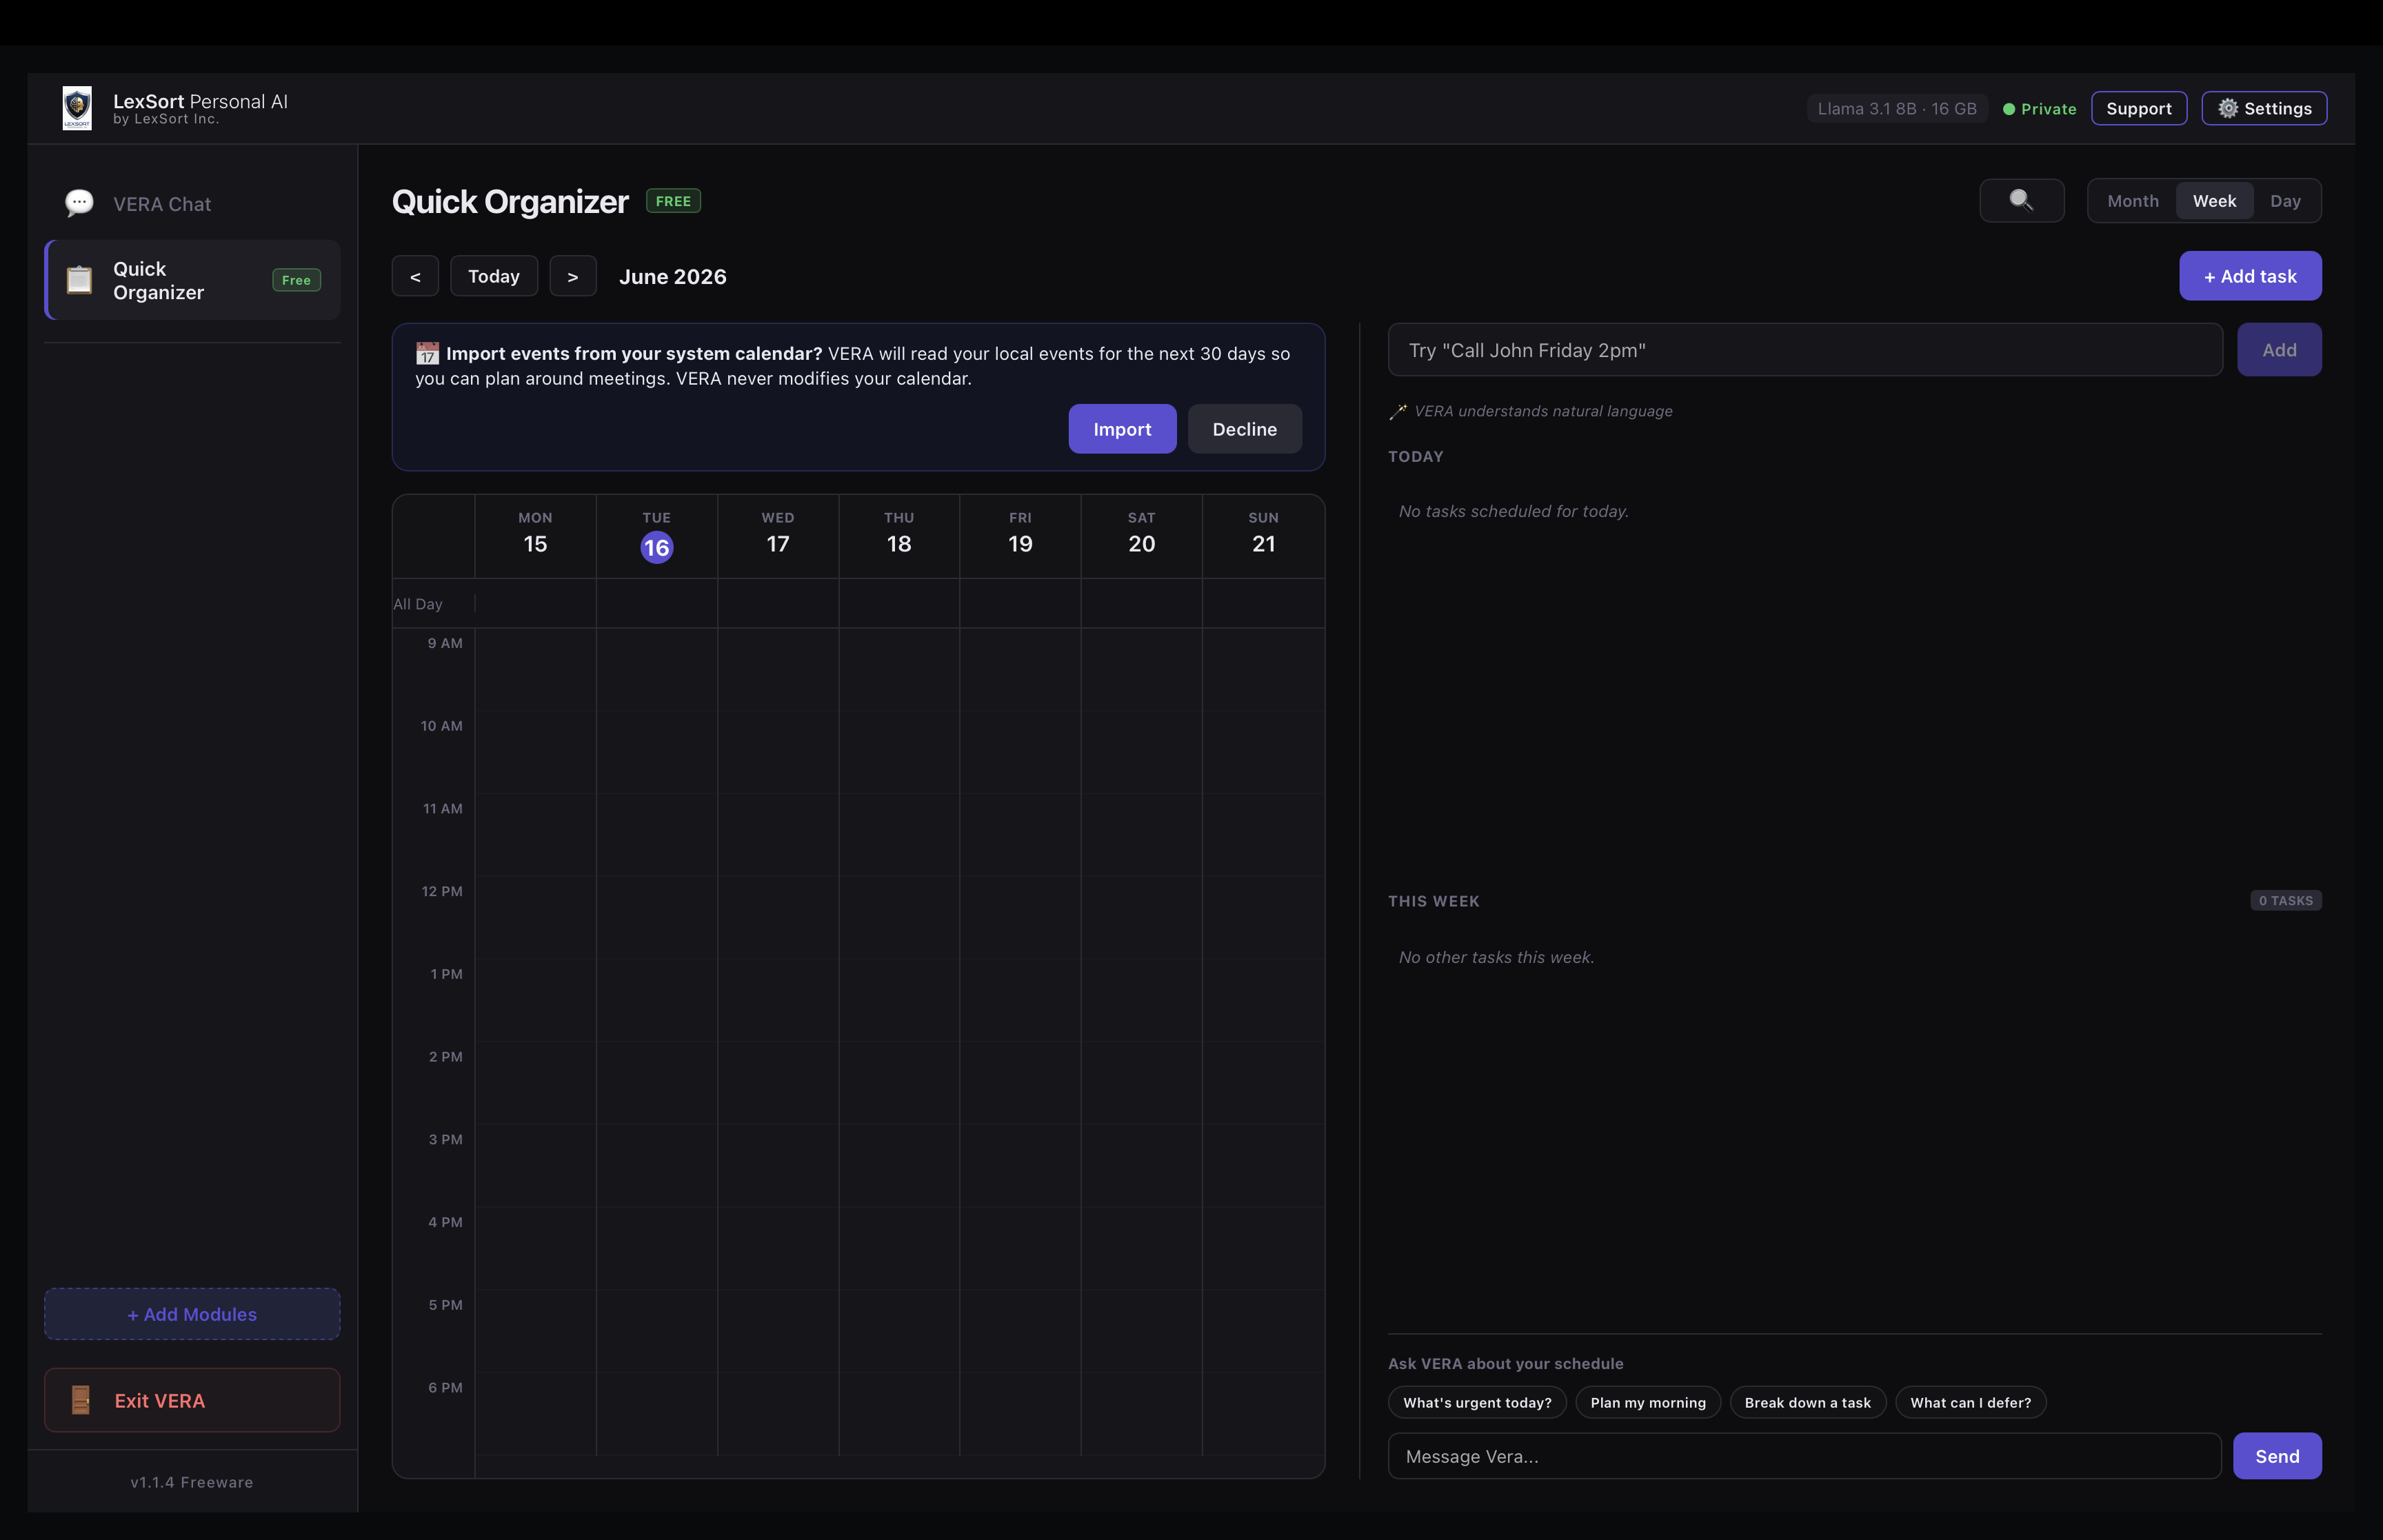Import system calendar events
Screen dimensions: 2383x1540
1122,429
